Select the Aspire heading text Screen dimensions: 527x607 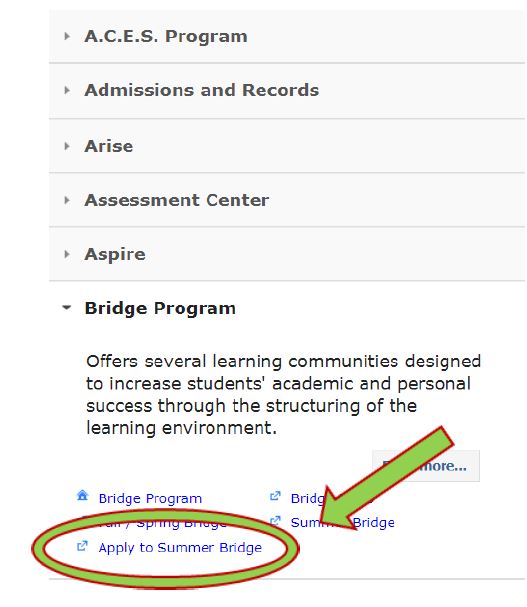[115, 254]
